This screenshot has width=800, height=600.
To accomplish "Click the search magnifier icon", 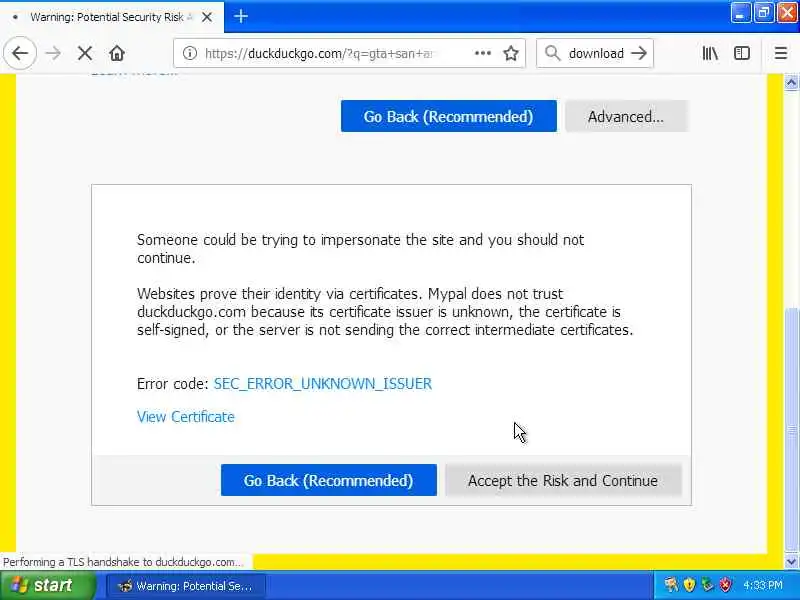I will (552, 53).
